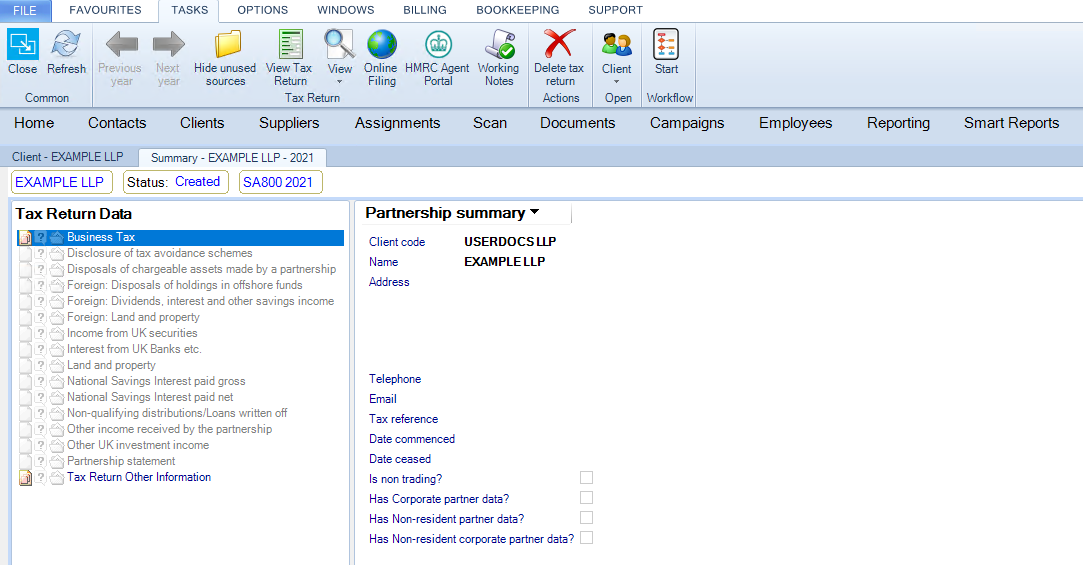Click help icon beside Tax Return Other Information
1083x565 pixels.
(41, 477)
